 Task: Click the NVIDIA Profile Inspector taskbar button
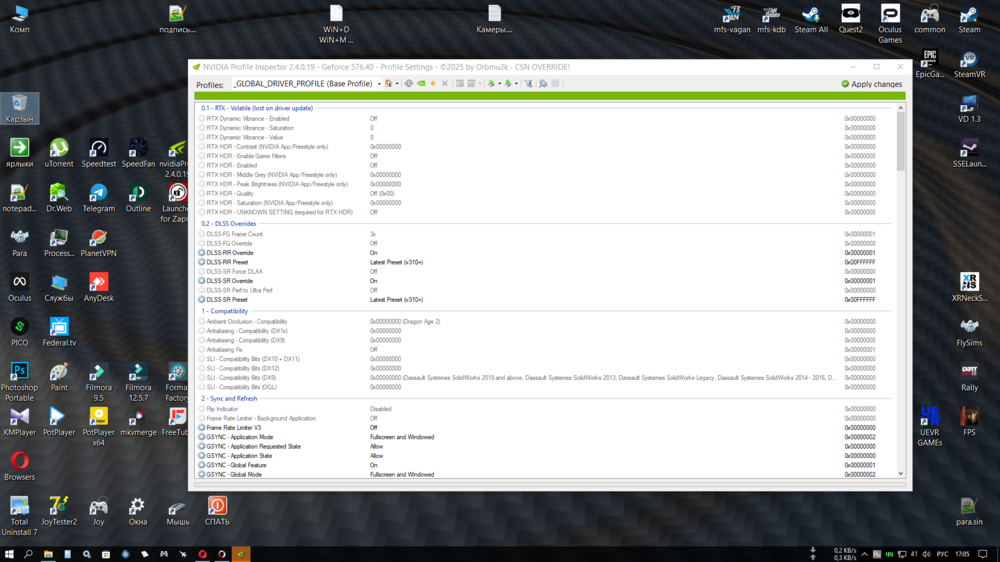tap(241, 554)
